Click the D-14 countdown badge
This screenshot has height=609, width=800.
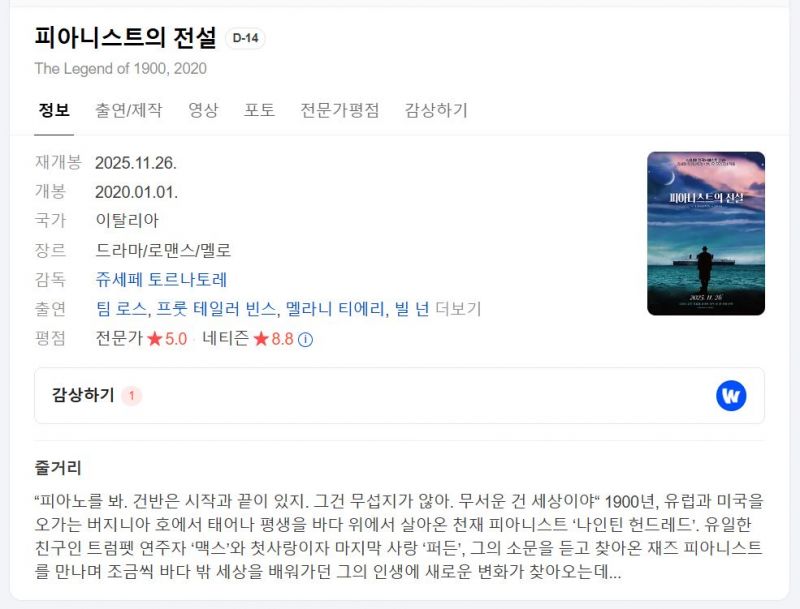pyautogui.click(x=245, y=38)
